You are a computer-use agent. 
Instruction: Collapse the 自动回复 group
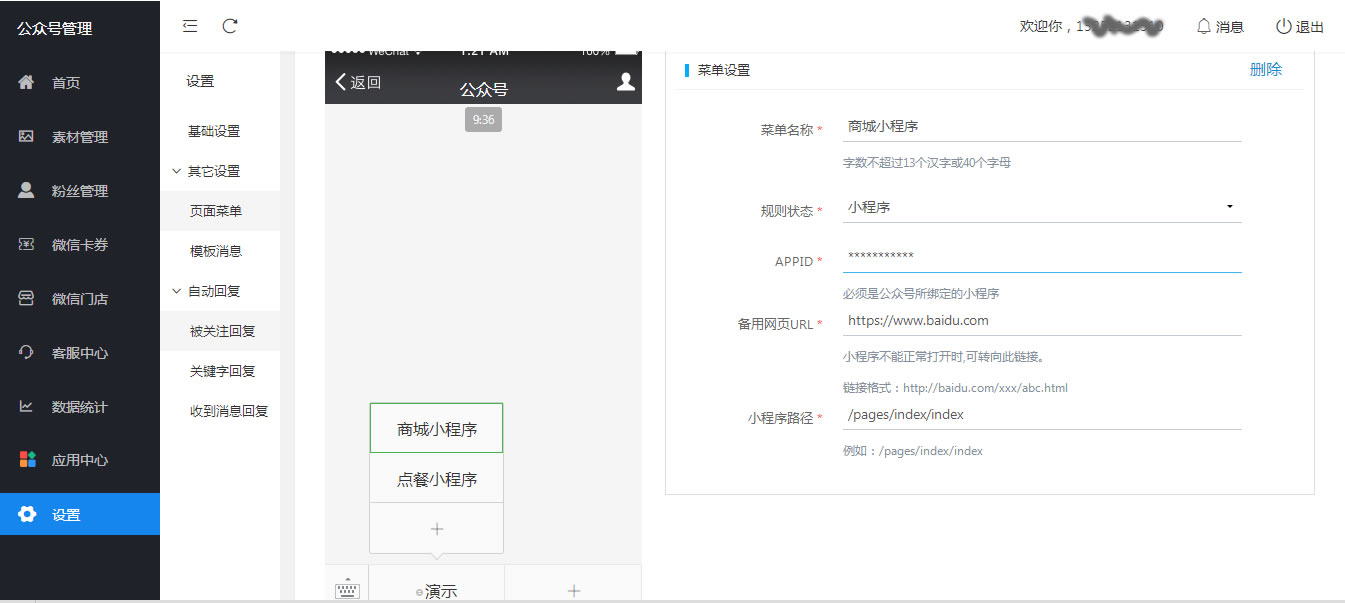176,291
